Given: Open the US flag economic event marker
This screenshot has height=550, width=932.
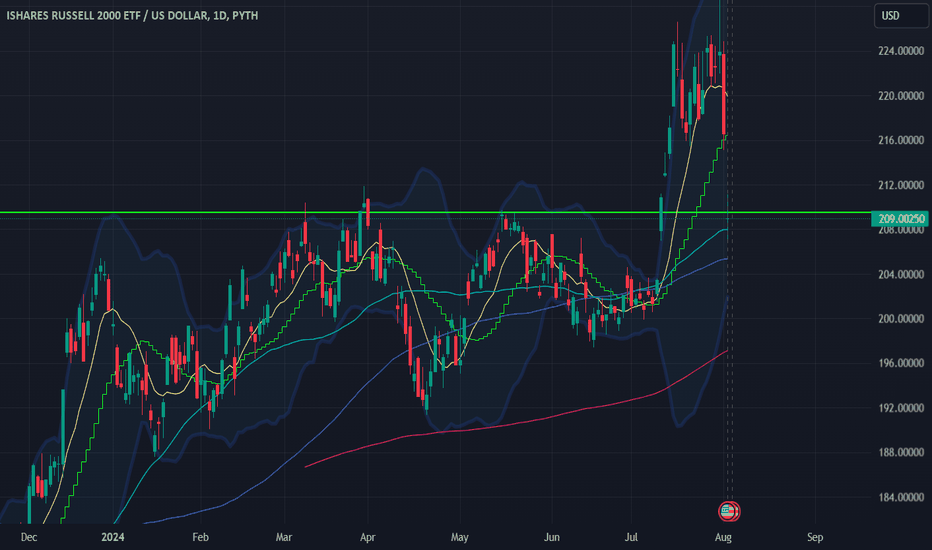Looking at the screenshot, I should point(728,511).
